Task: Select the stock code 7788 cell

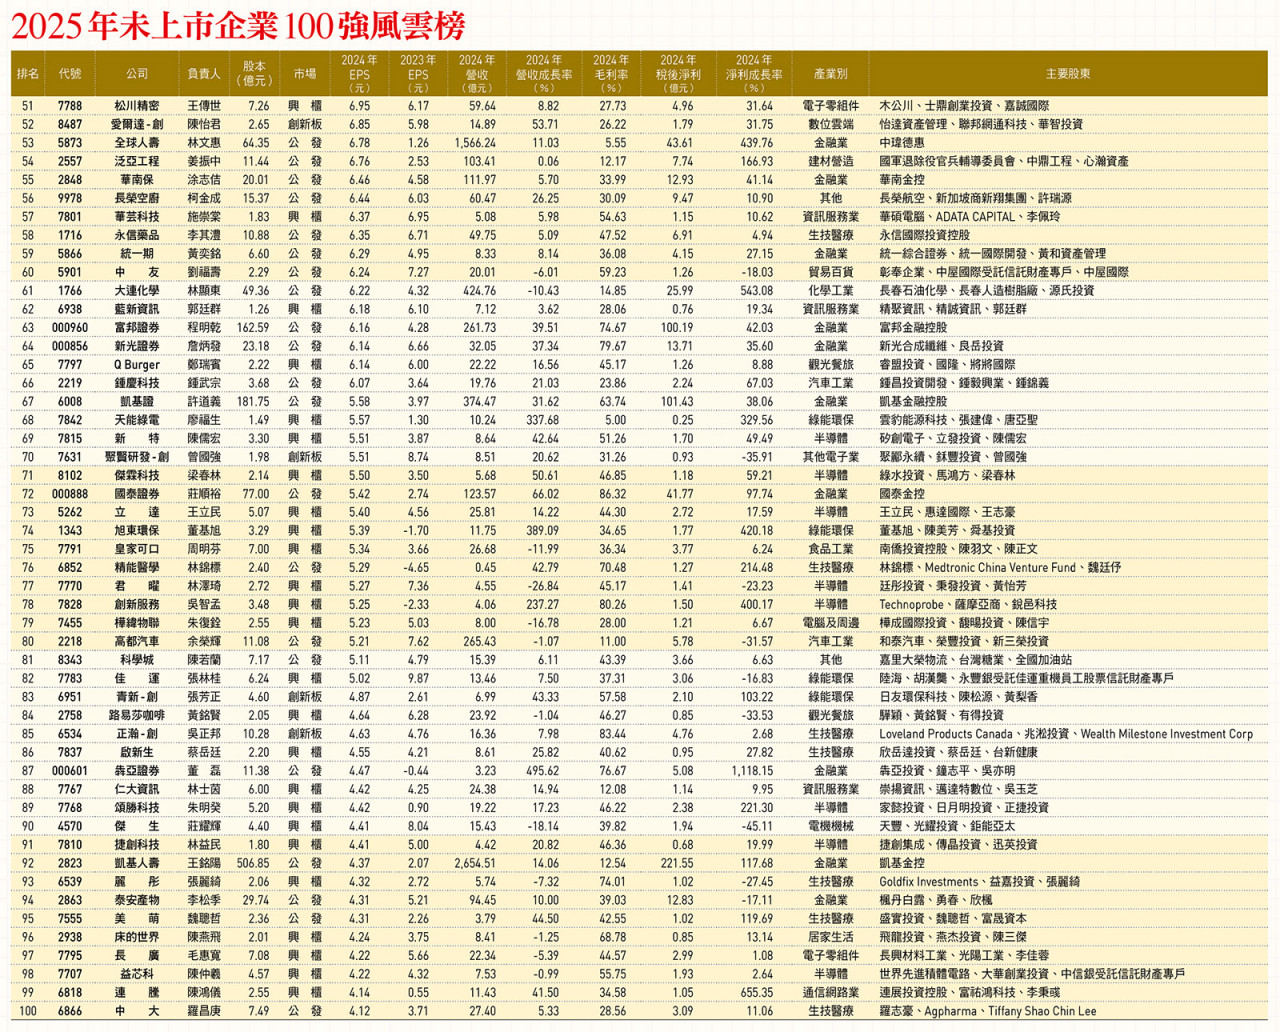Action: coord(70,106)
